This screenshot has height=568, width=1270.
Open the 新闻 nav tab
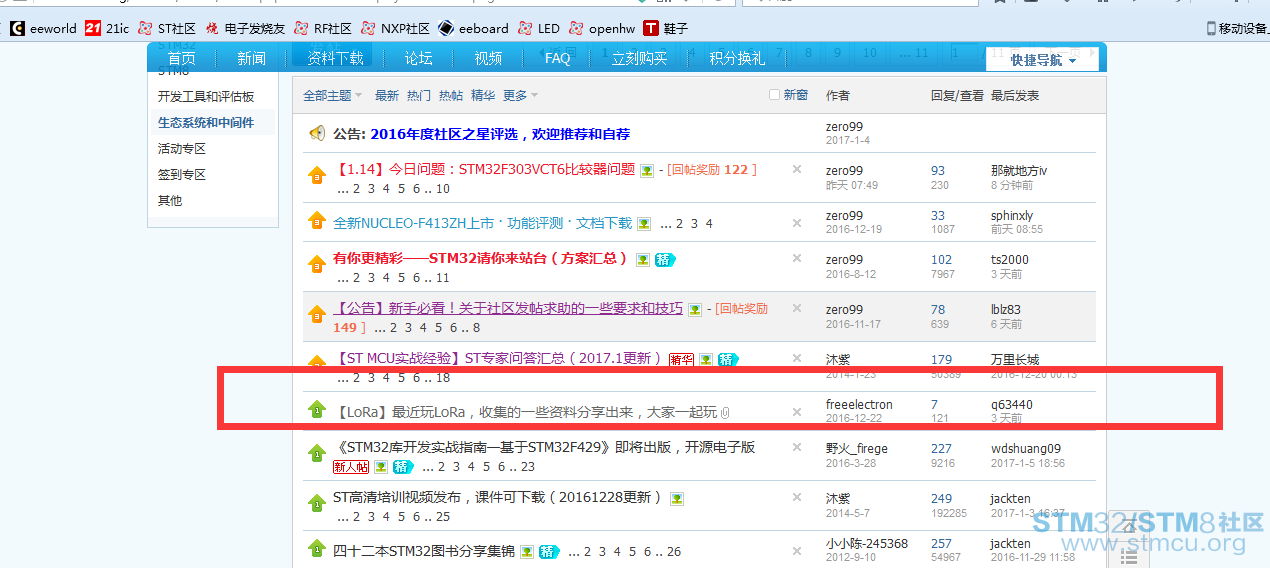pos(251,58)
